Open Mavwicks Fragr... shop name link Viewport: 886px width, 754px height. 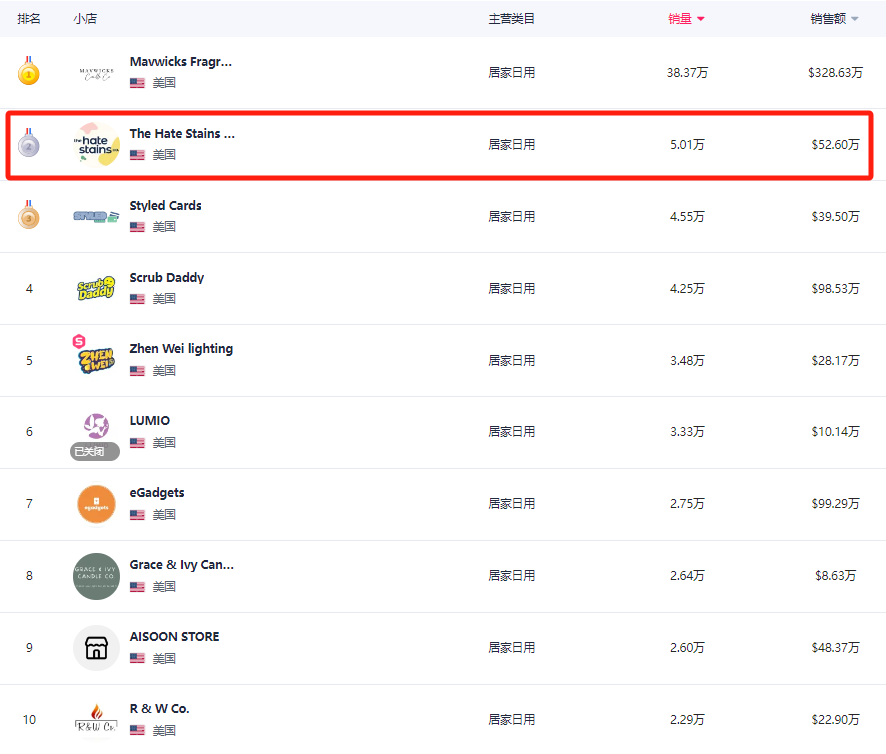(x=180, y=62)
